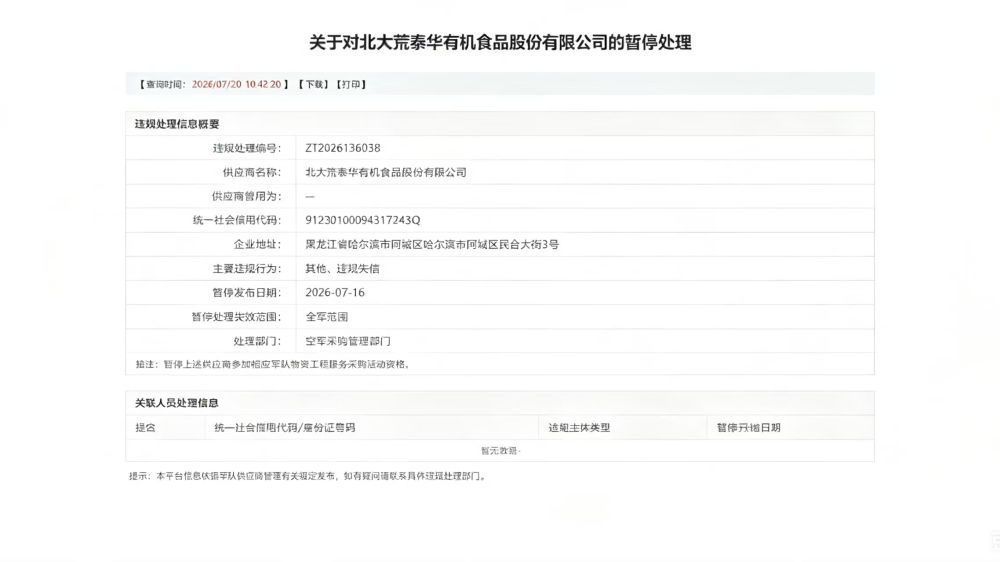Click the 供应商曾用名 label
Image resolution: width=1000 pixels, height=562 pixels.
click(x=246, y=196)
